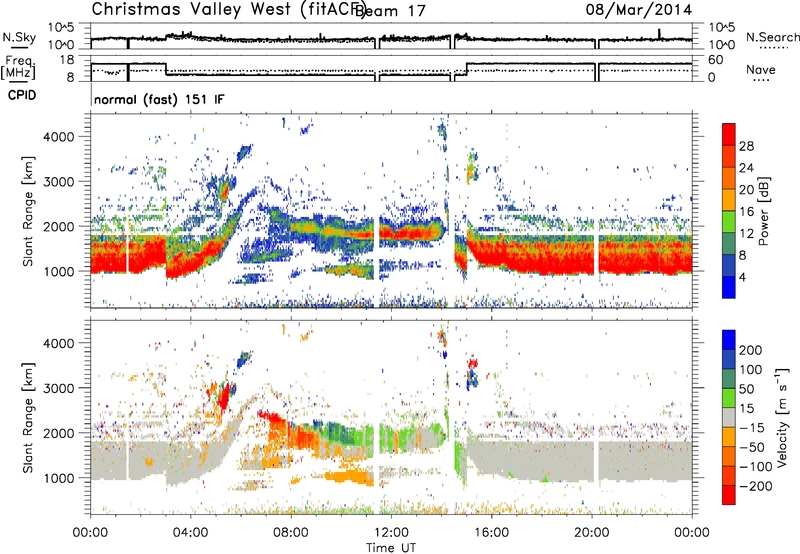Click the orange velocity band near 10:00, 1000 km

tap(351, 478)
